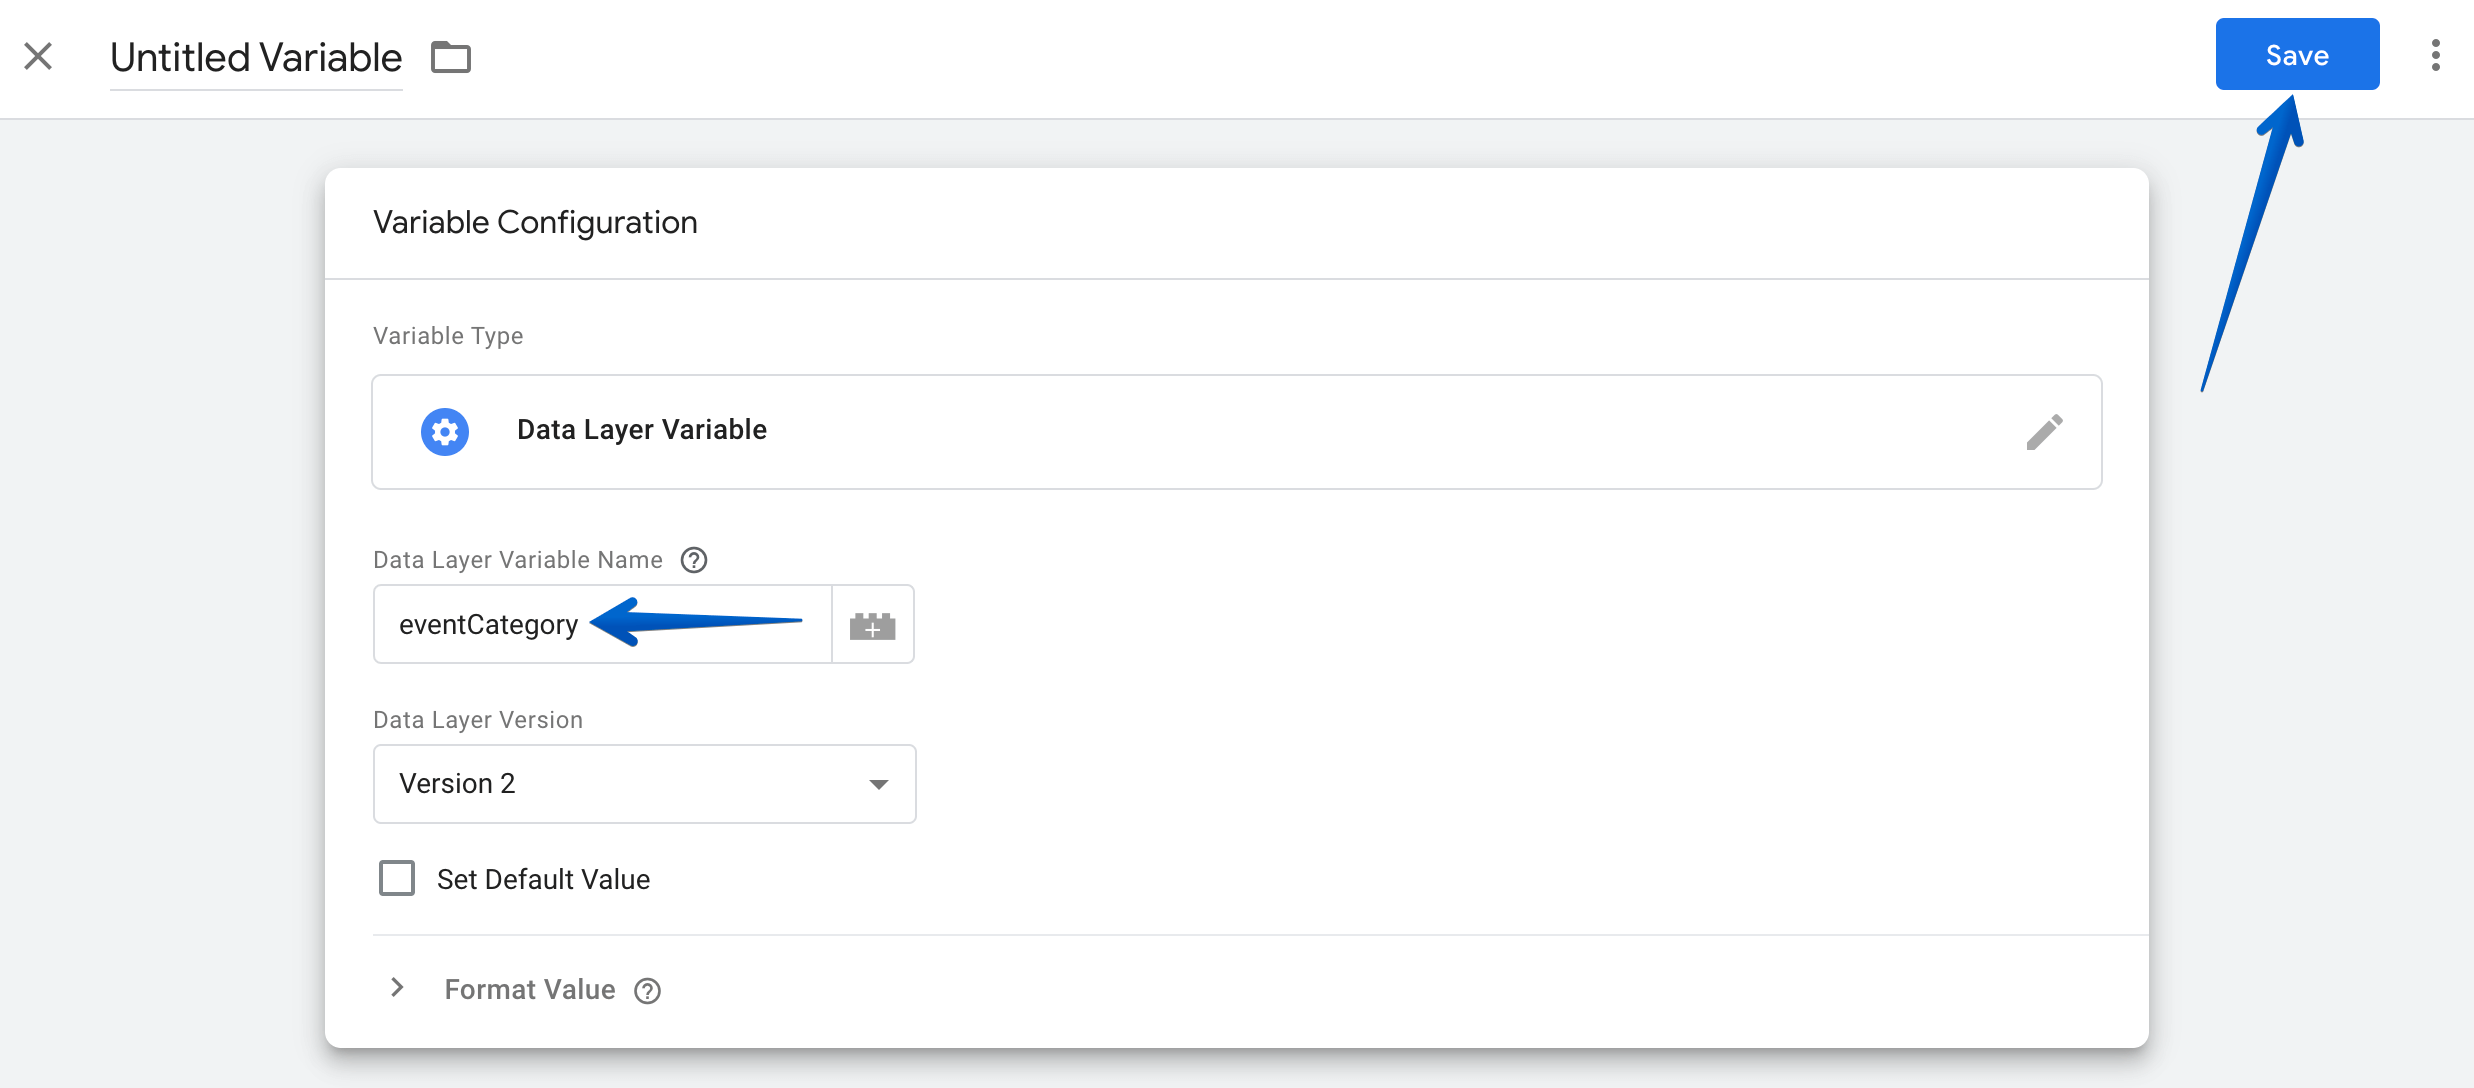This screenshot has width=2474, height=1088.
Task: Click the Data Layer Variable text label
Action: point(642,430)
